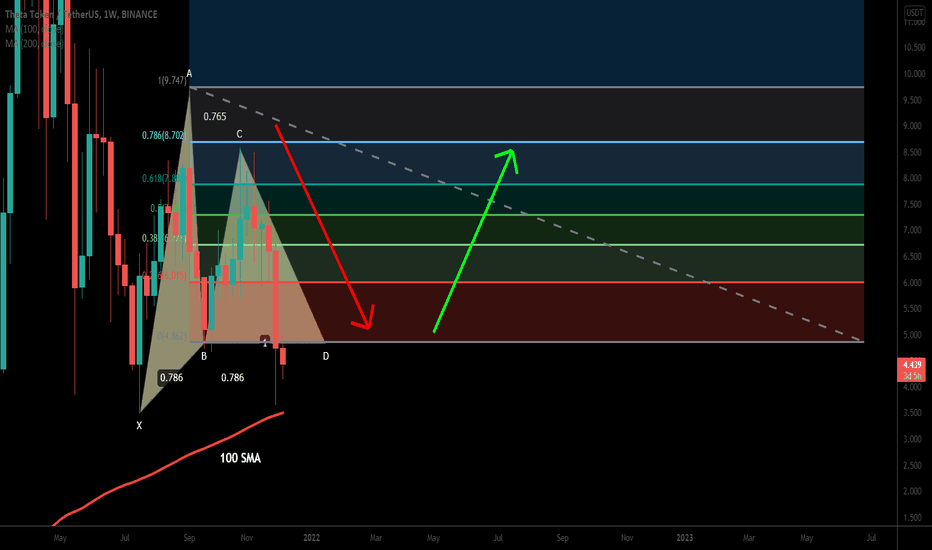Select pattern point label A
The height and width of the screenshot is (550, 932).
pyautogui.click(x=189, y=74)
